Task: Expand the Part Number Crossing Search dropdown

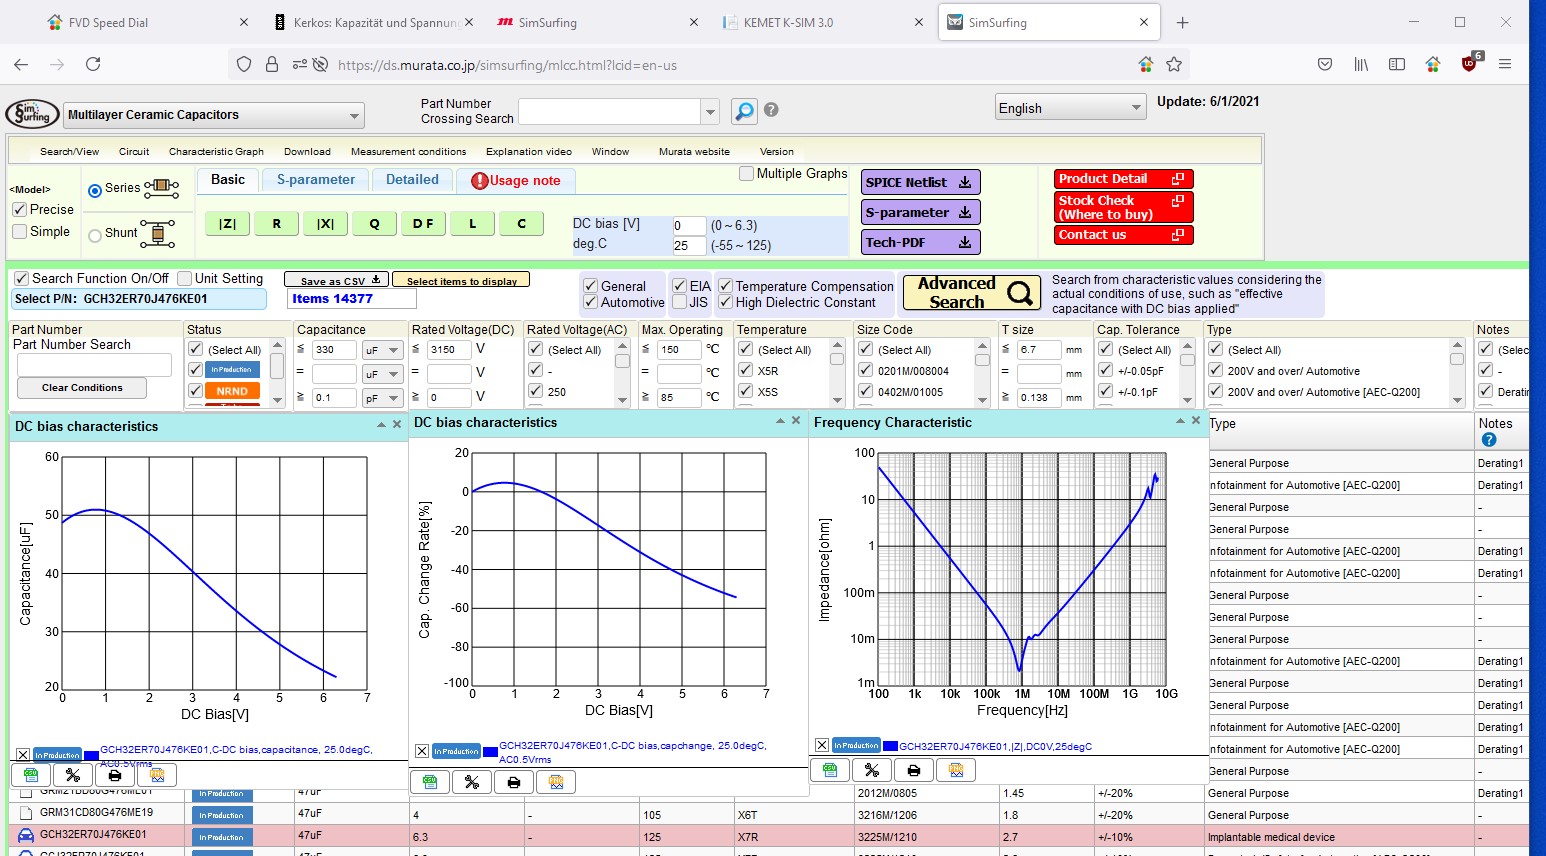Action: (710, 111)
